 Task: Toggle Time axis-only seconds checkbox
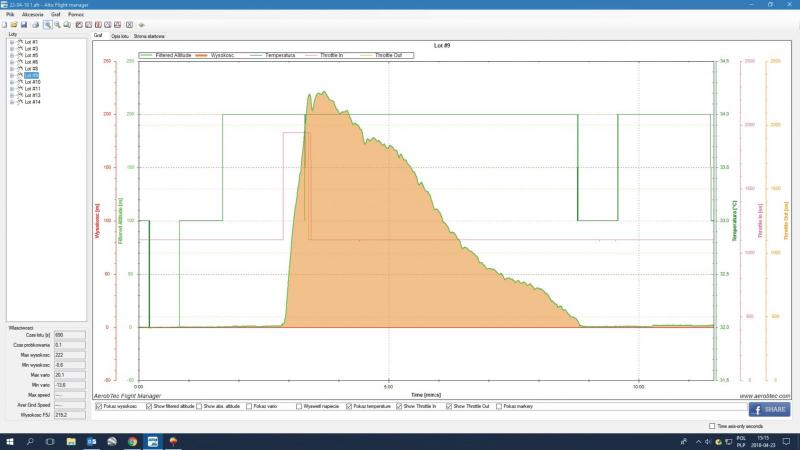point(711,426)
